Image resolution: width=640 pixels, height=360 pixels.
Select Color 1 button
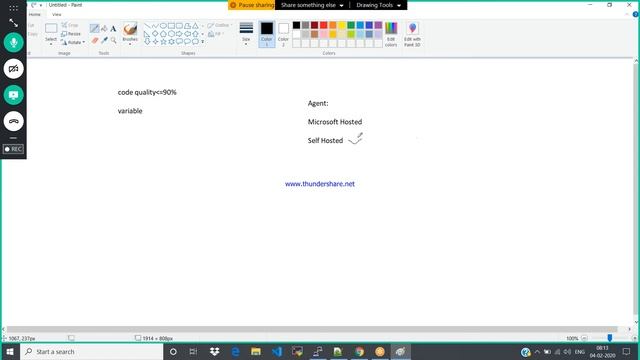tap(267, 34)
